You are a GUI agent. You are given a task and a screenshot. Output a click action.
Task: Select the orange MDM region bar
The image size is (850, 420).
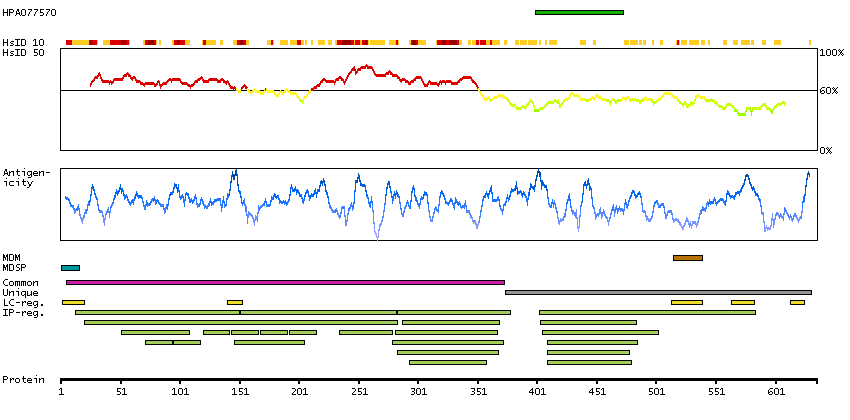click(687, 258)
